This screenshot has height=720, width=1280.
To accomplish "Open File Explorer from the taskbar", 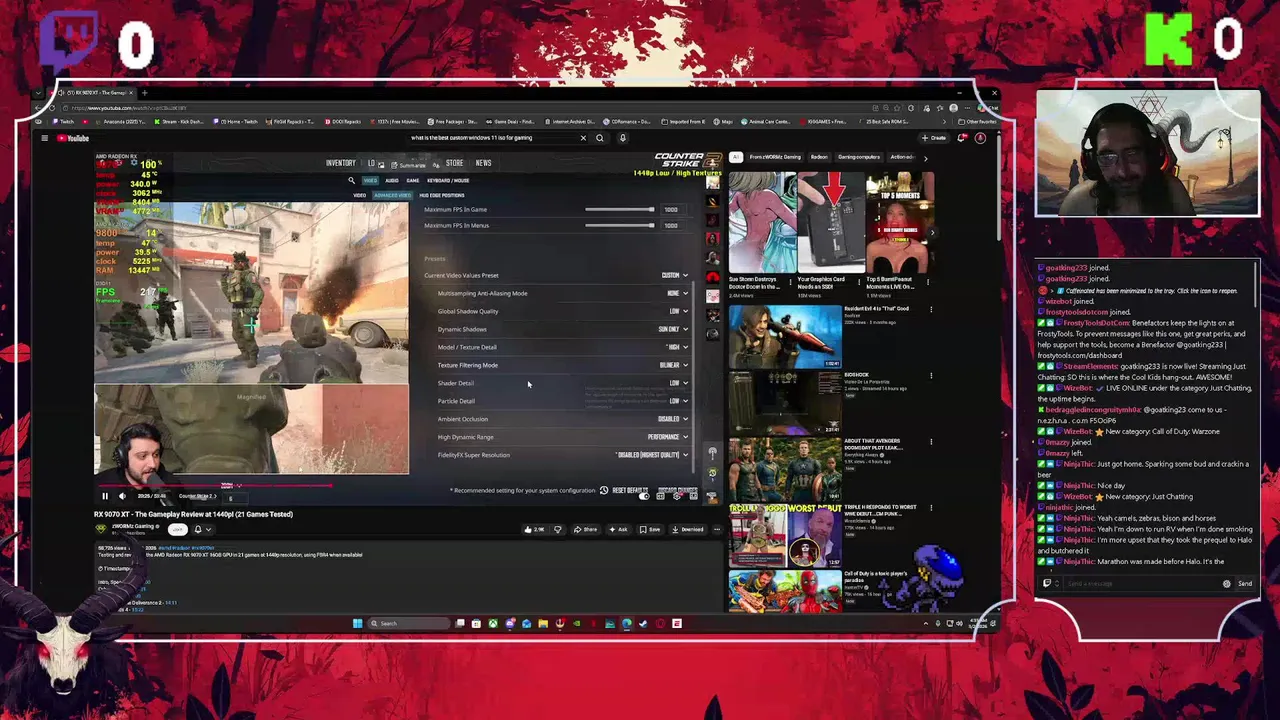I will point(543,623).
